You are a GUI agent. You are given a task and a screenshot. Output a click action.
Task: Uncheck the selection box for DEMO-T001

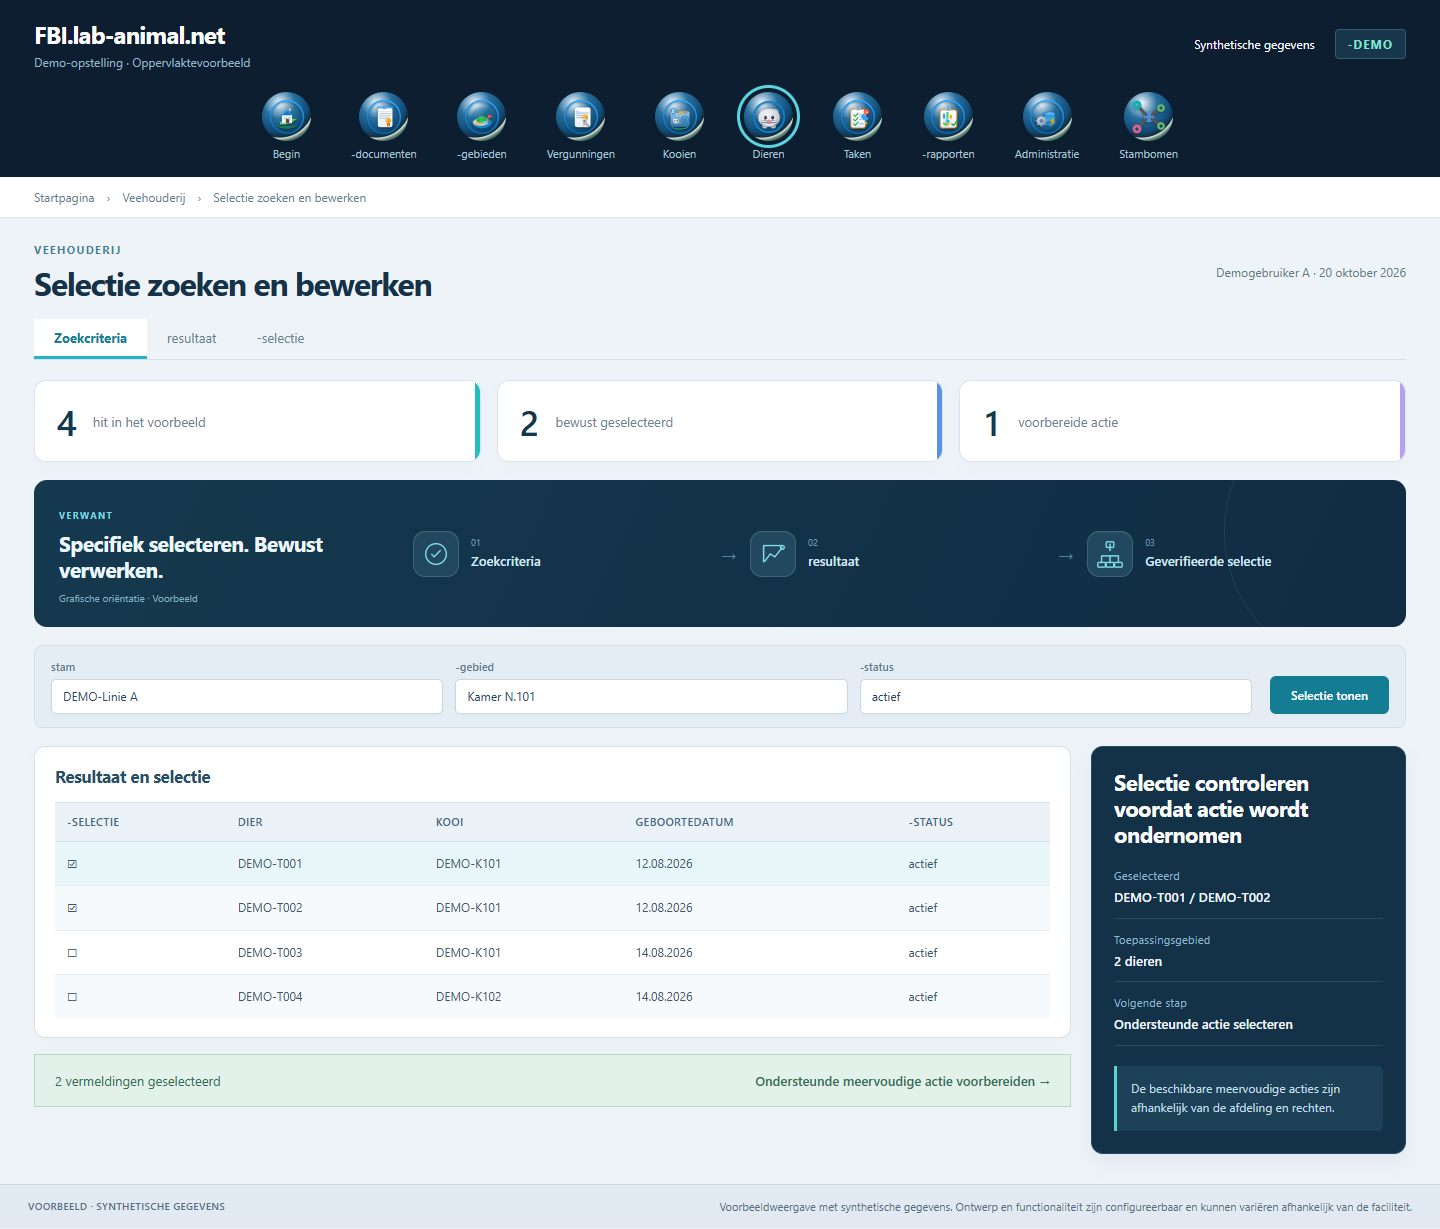point(72,864)
